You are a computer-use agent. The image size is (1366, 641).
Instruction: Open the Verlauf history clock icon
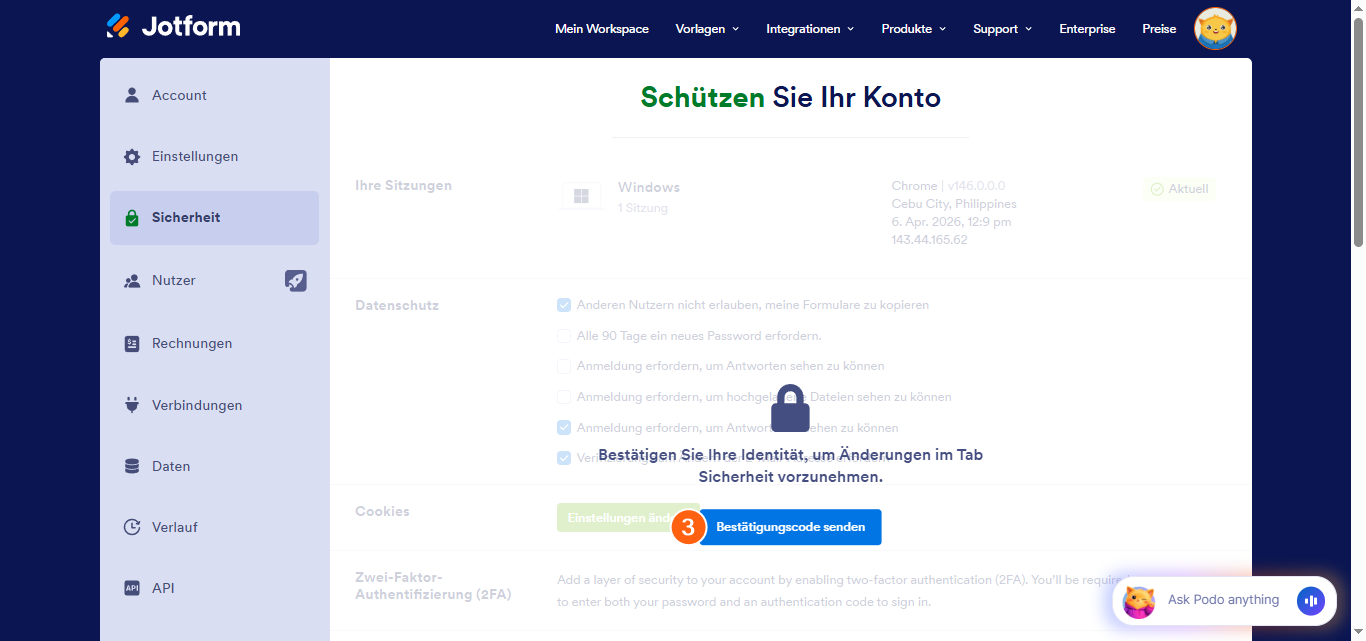[131, 527]
